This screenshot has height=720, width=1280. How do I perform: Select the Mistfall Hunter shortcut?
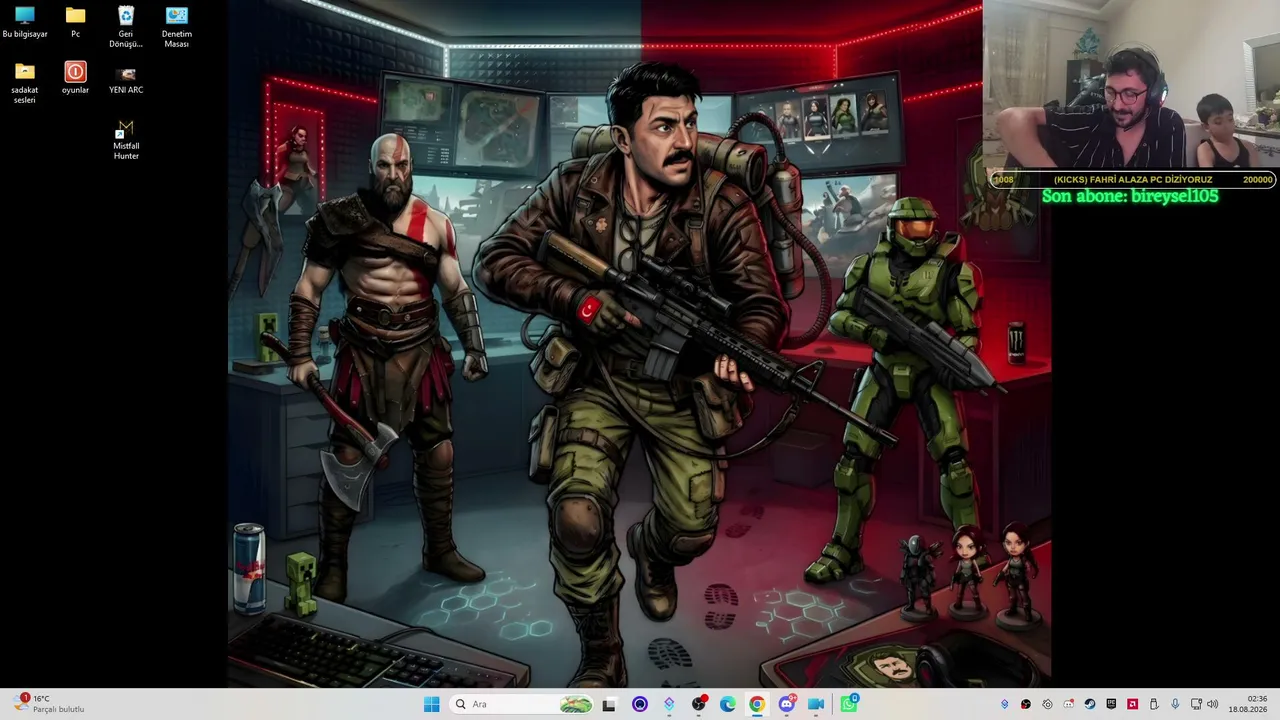pyautogui.click(x=126, y=139)
